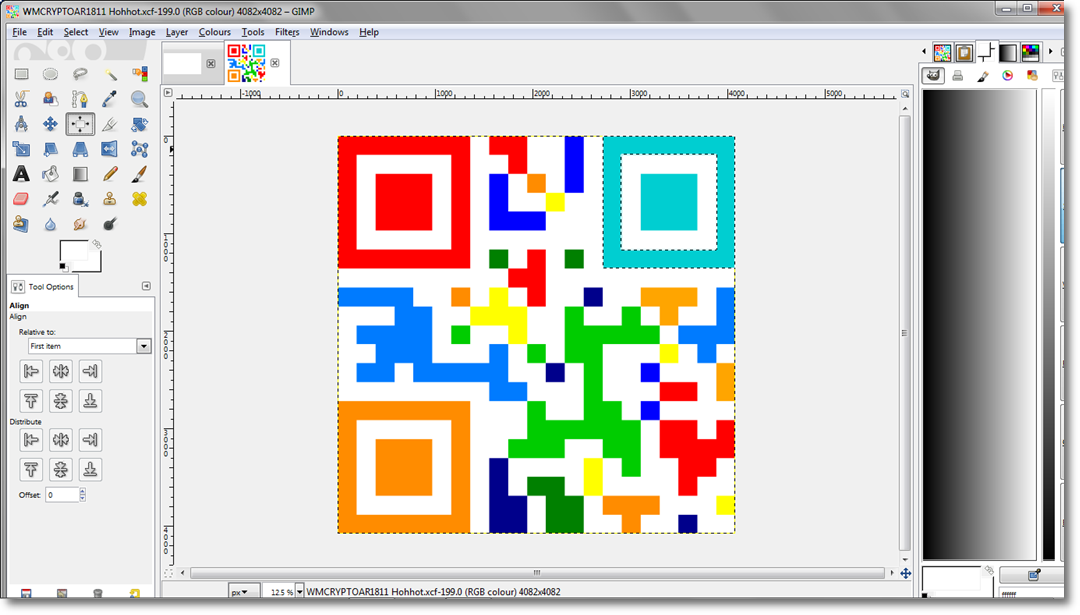Select the Colour Picker eyedropper

click(x=110, y=99)
